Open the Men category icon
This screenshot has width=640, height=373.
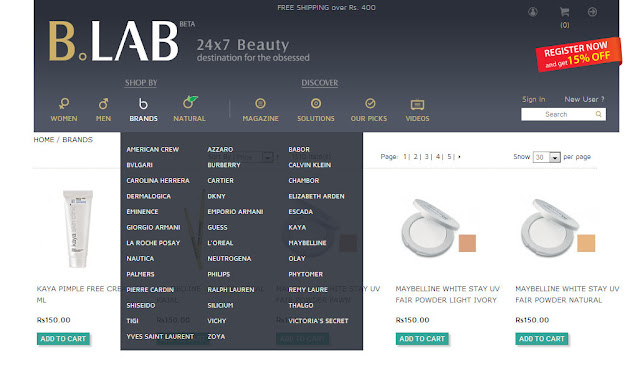(103, 104)
